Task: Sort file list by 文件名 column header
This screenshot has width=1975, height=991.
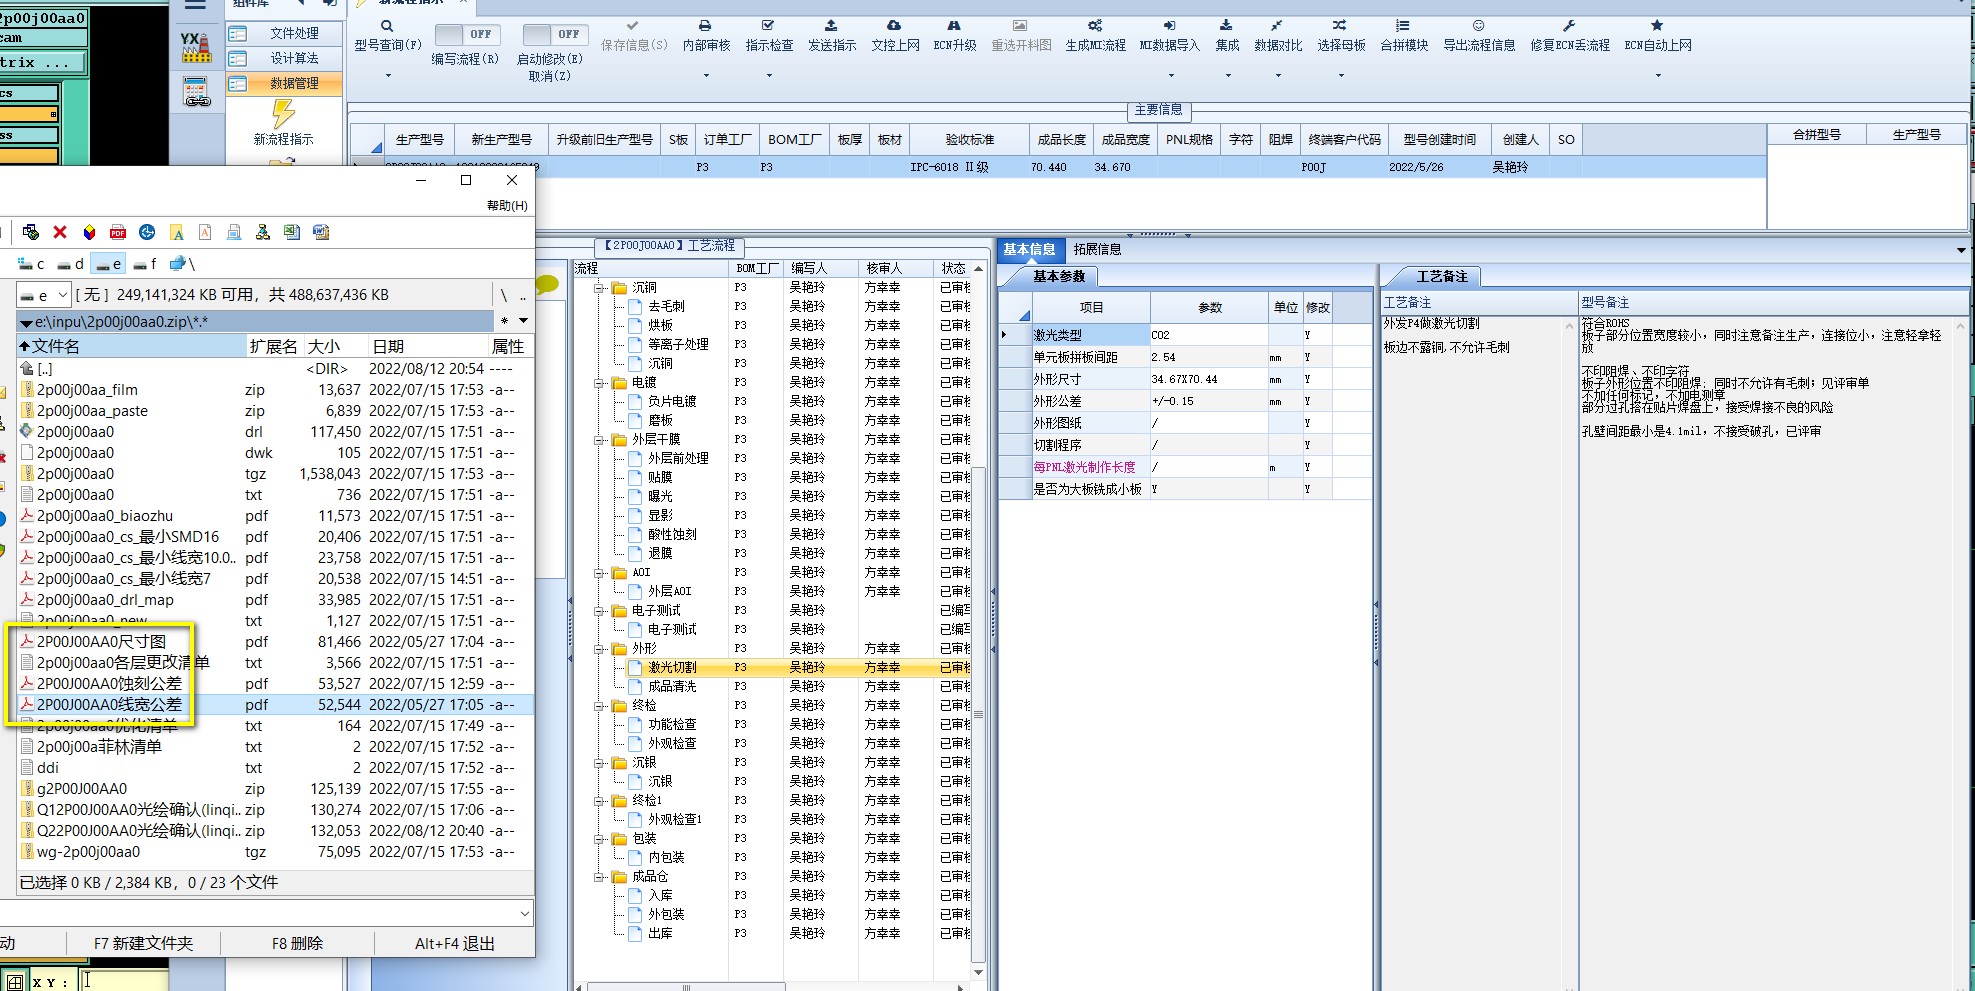Action: [x=132, y=346]
